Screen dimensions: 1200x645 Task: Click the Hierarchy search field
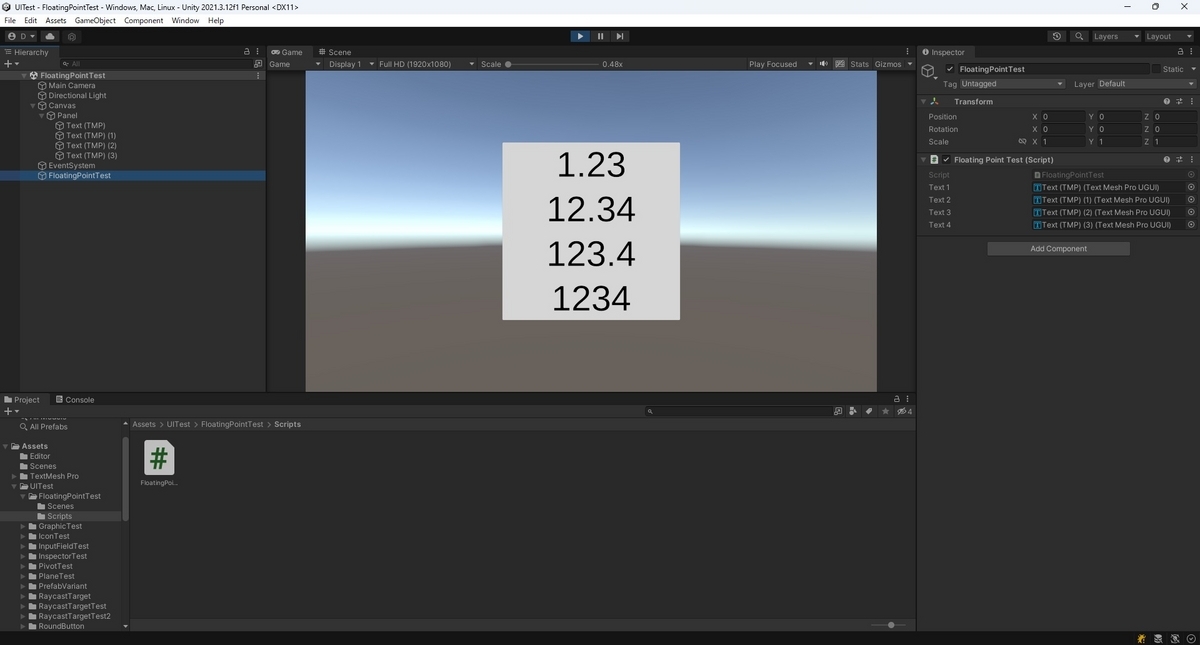click(155, 64)
